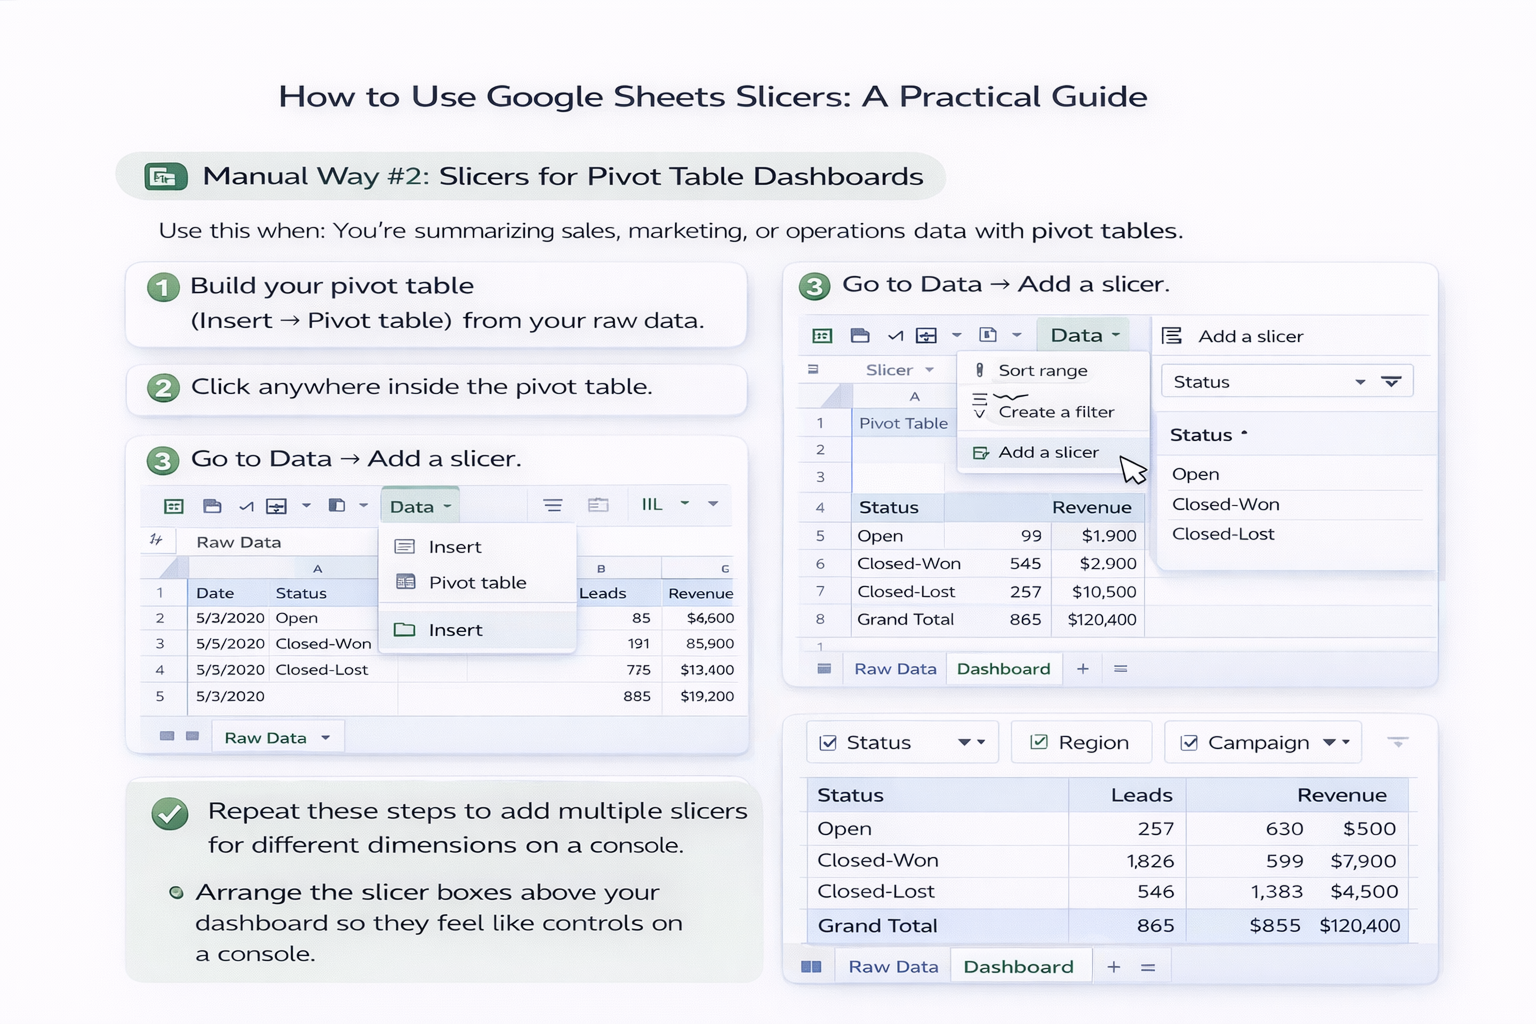Click the clip icon beside Sort range

tap(980, 370)
